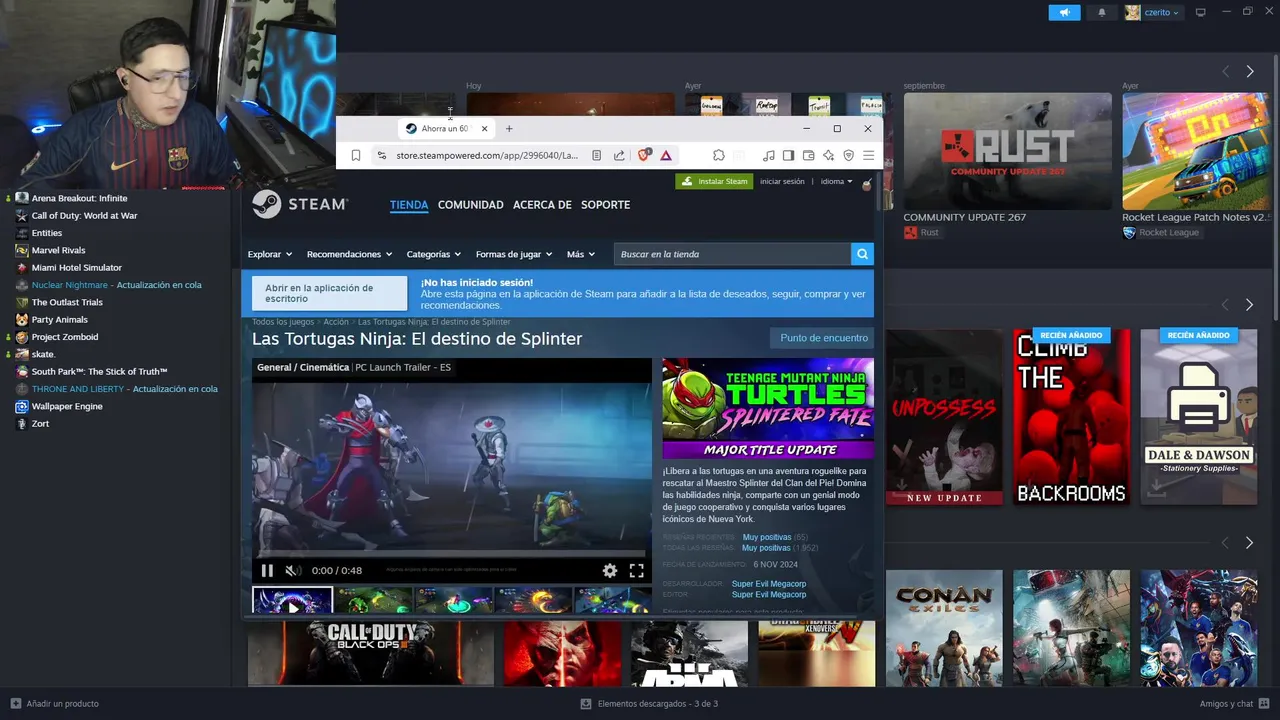The image size is (1280, 720).
Task: Expand the Más dropdown
Action: tap(581, 254)
